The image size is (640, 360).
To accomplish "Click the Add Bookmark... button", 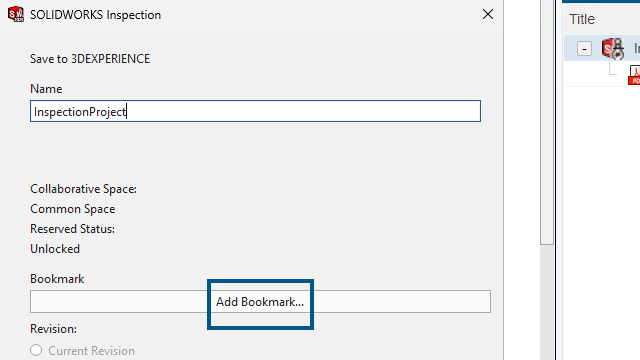I will [x=260, y=302].
